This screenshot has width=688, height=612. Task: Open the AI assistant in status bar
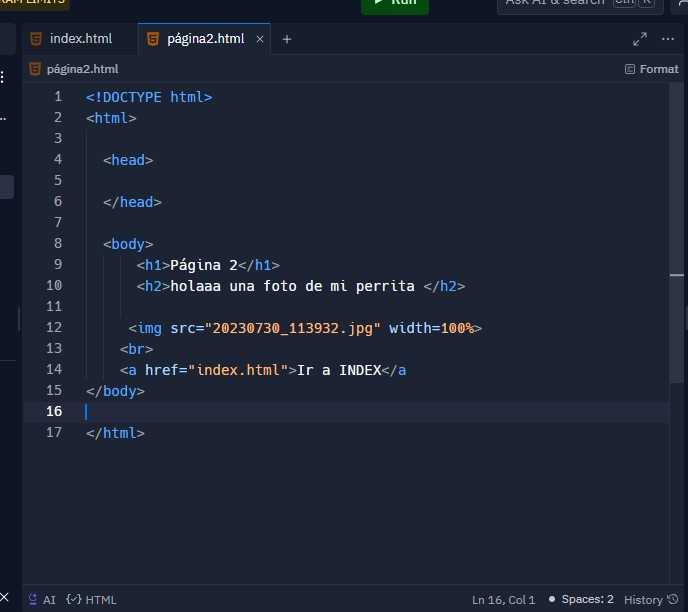point(42,600)
